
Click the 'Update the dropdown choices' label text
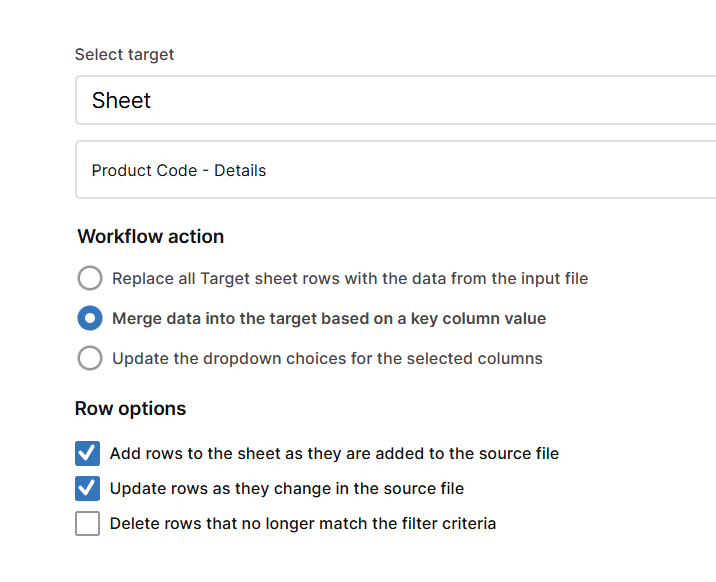[x=327, y=358]
